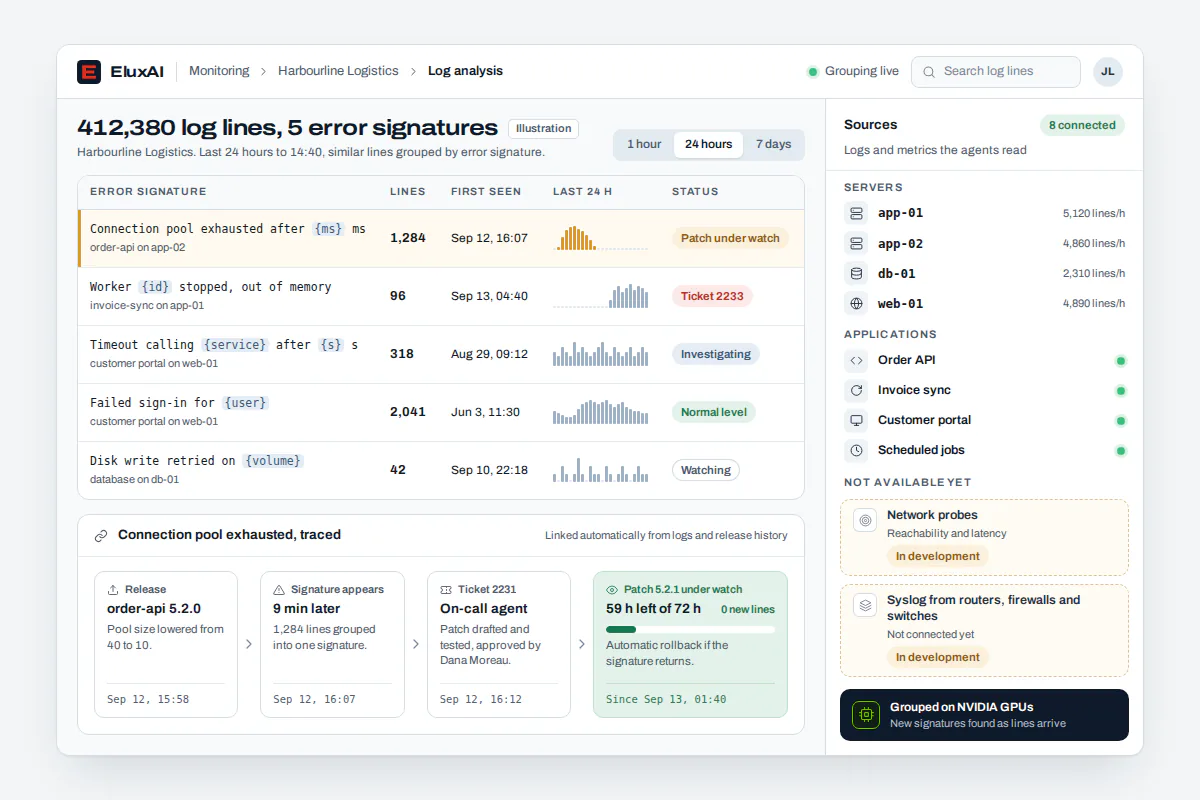This screenshot has width=1200, height=800.
Task: Click the 8 connected badge
Action: click(x=1082, y=125)
